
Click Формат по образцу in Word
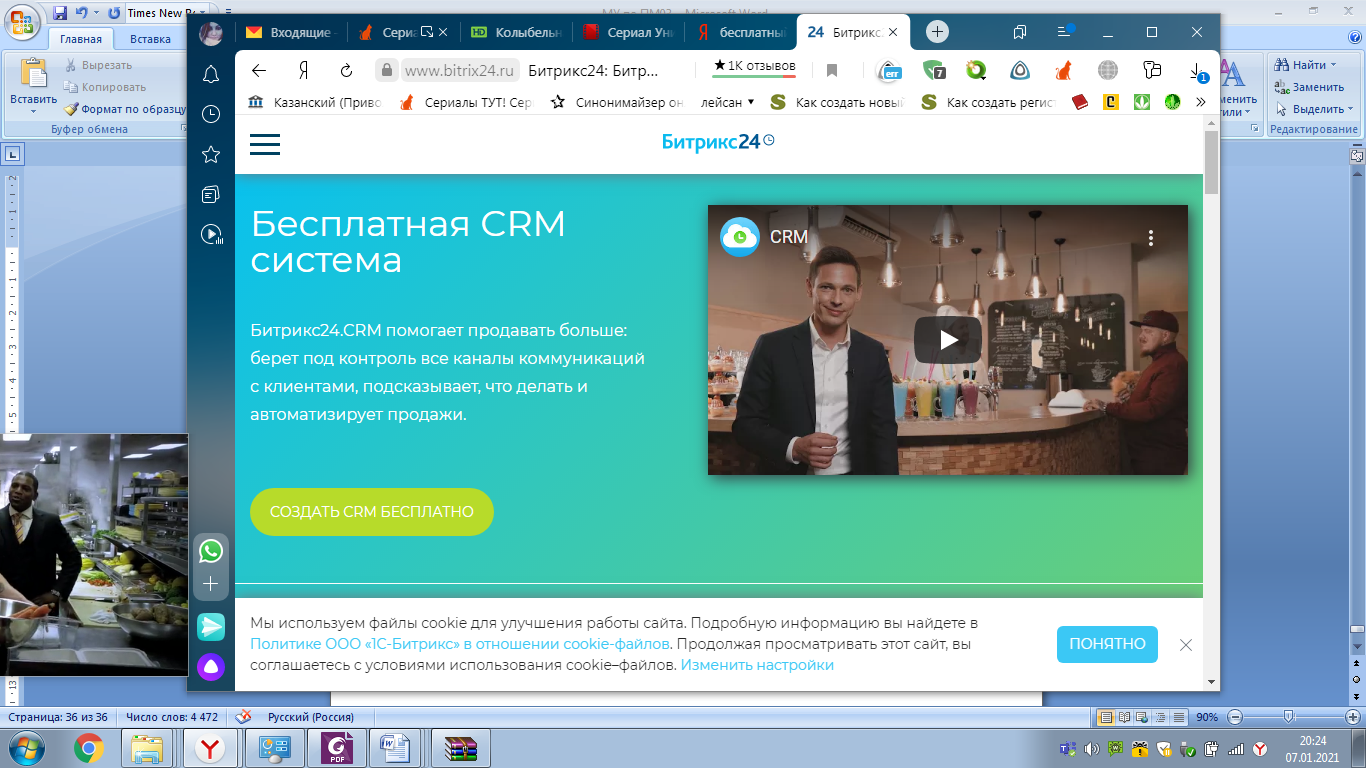tap(124, 109)
